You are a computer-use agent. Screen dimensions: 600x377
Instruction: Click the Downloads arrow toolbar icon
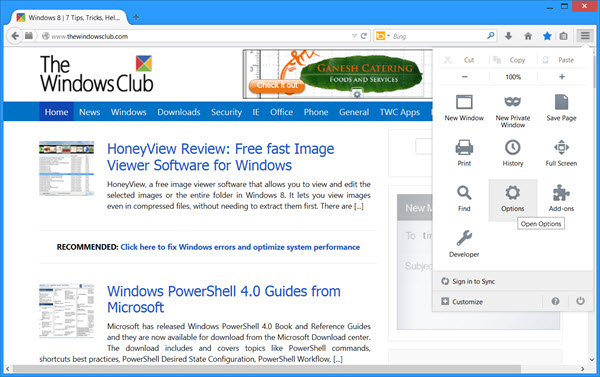508,36
